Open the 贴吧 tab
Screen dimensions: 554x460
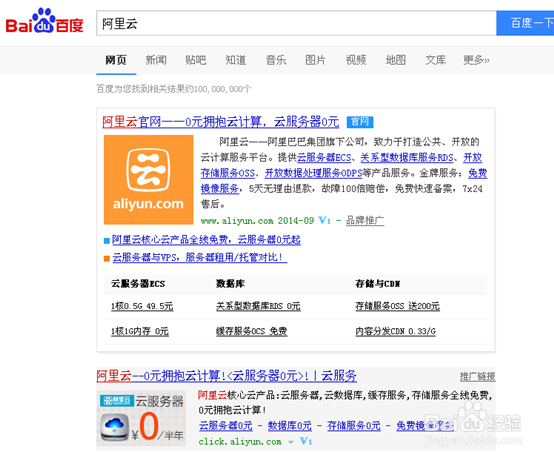coord(196,60)
